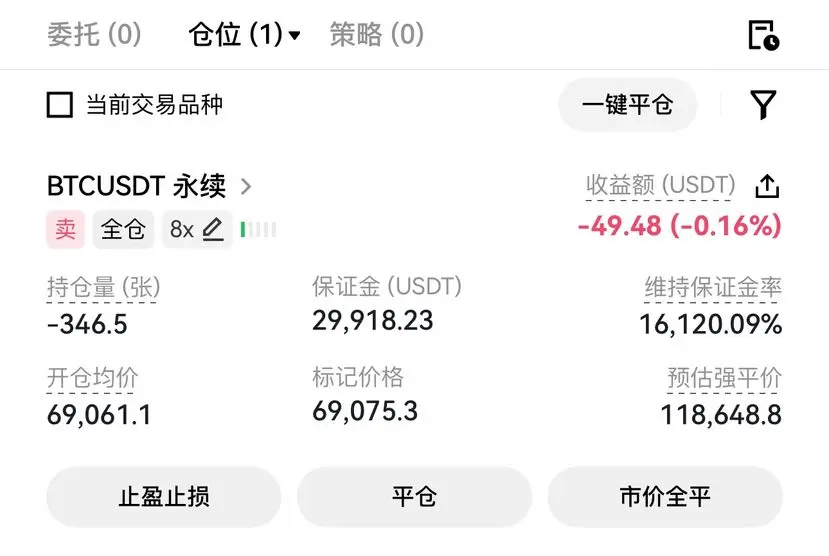Open order history icon at top right
829x556 pixels.
point(764,35)
